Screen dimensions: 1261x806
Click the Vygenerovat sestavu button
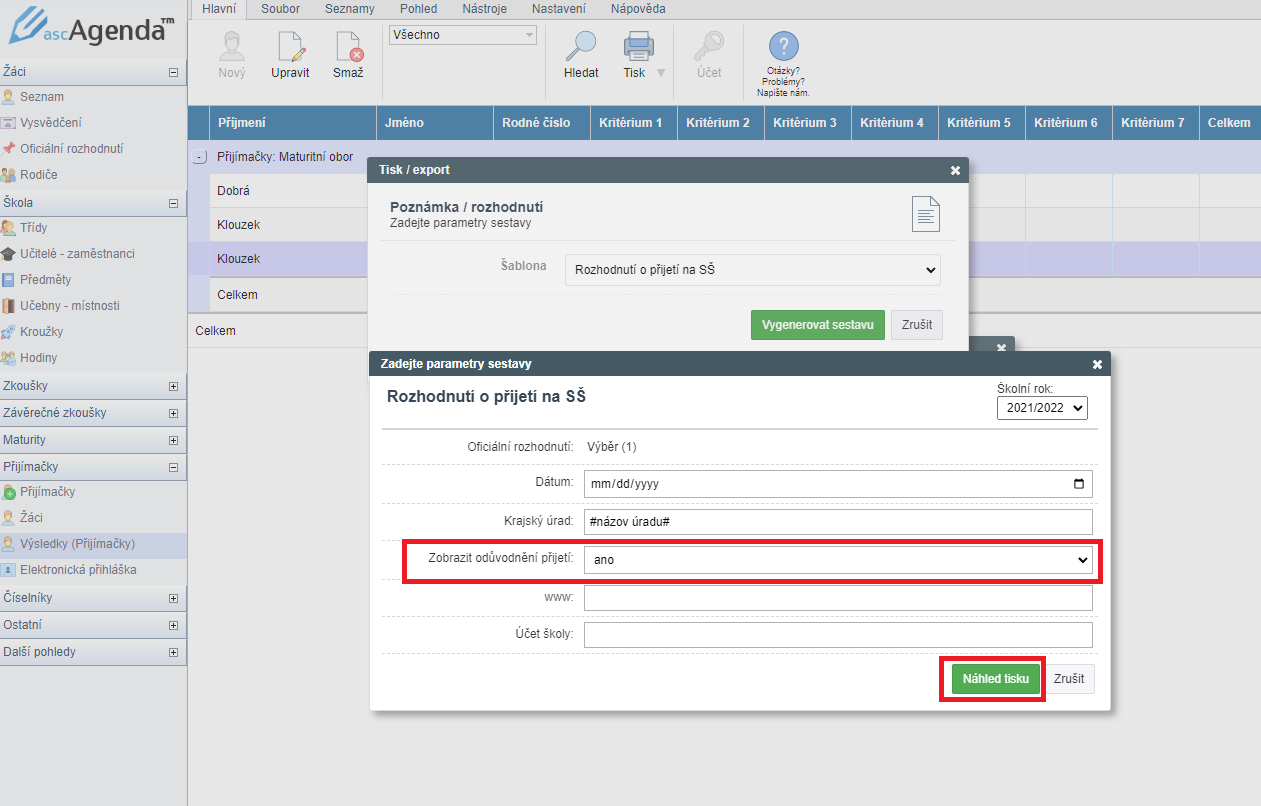(817, 325)
